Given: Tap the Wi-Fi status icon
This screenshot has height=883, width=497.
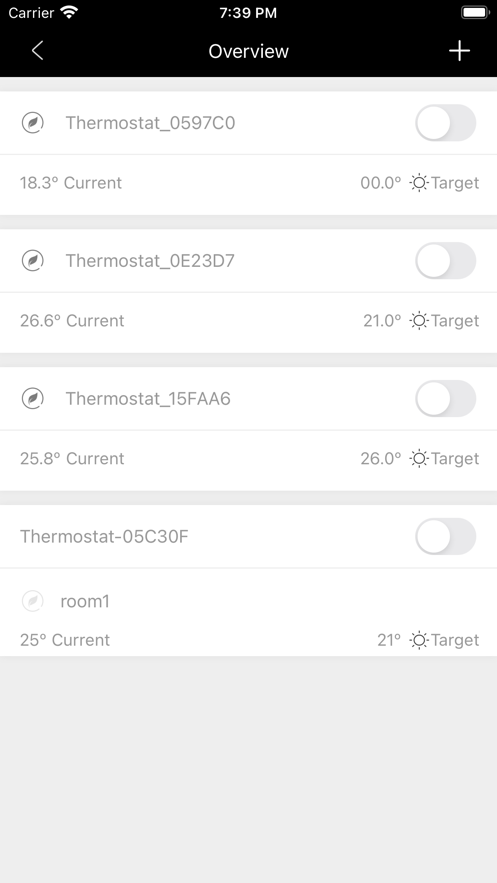Looking at the screenshot, I should (70, 13).
